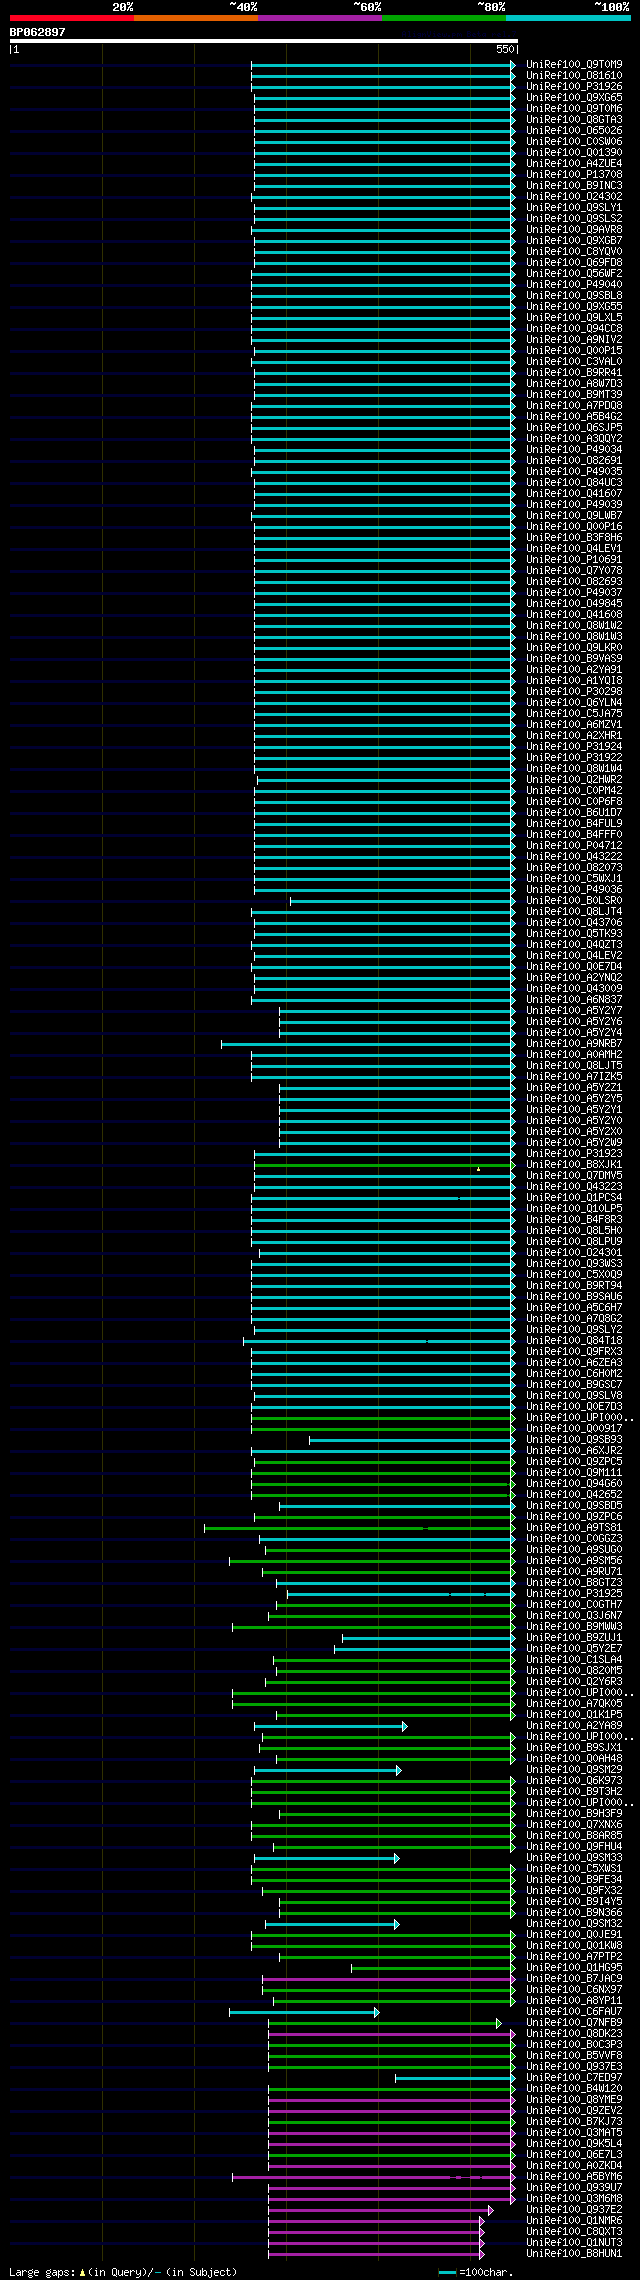Select hit UniRef100_A5BYM6
Image resolution: width=640 pixels, height=2280 pixels.
point(574,2177)
